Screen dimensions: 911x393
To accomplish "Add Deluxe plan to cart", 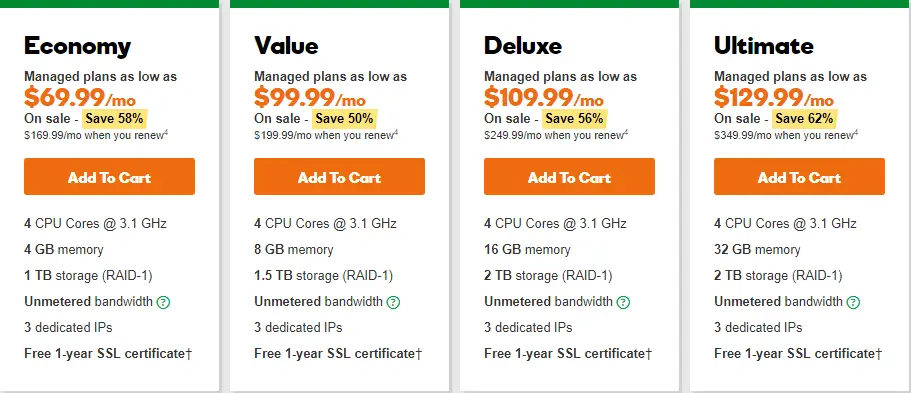I will [569, 177].
